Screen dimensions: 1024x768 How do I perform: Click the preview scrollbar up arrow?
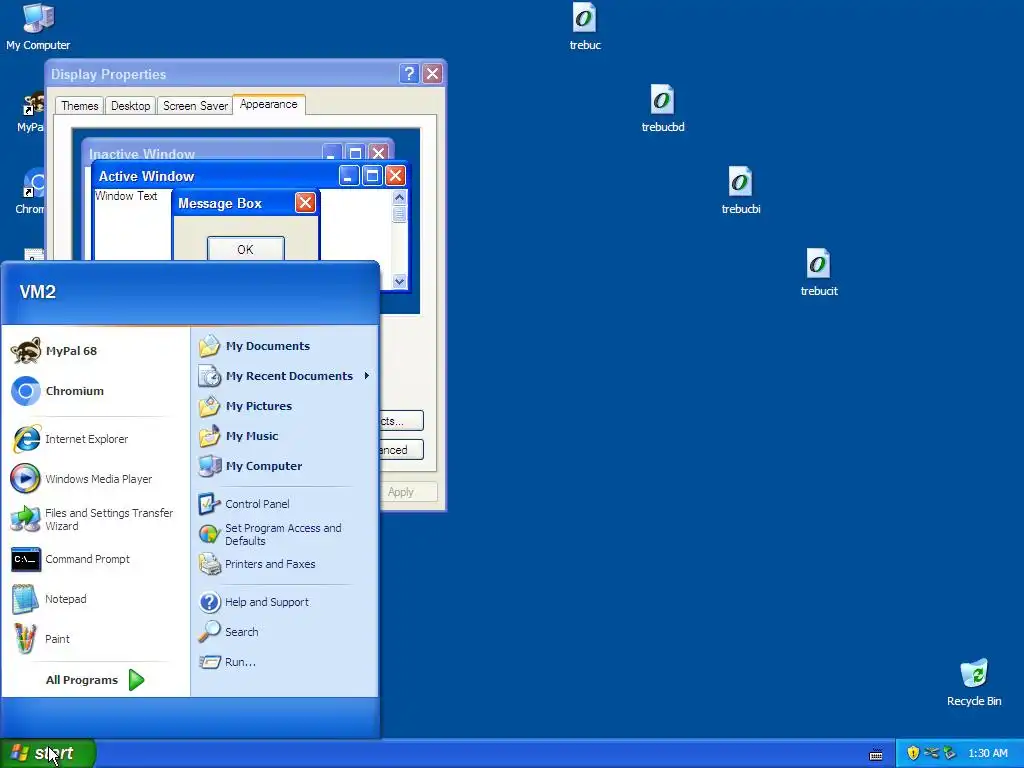coord(399,197)
